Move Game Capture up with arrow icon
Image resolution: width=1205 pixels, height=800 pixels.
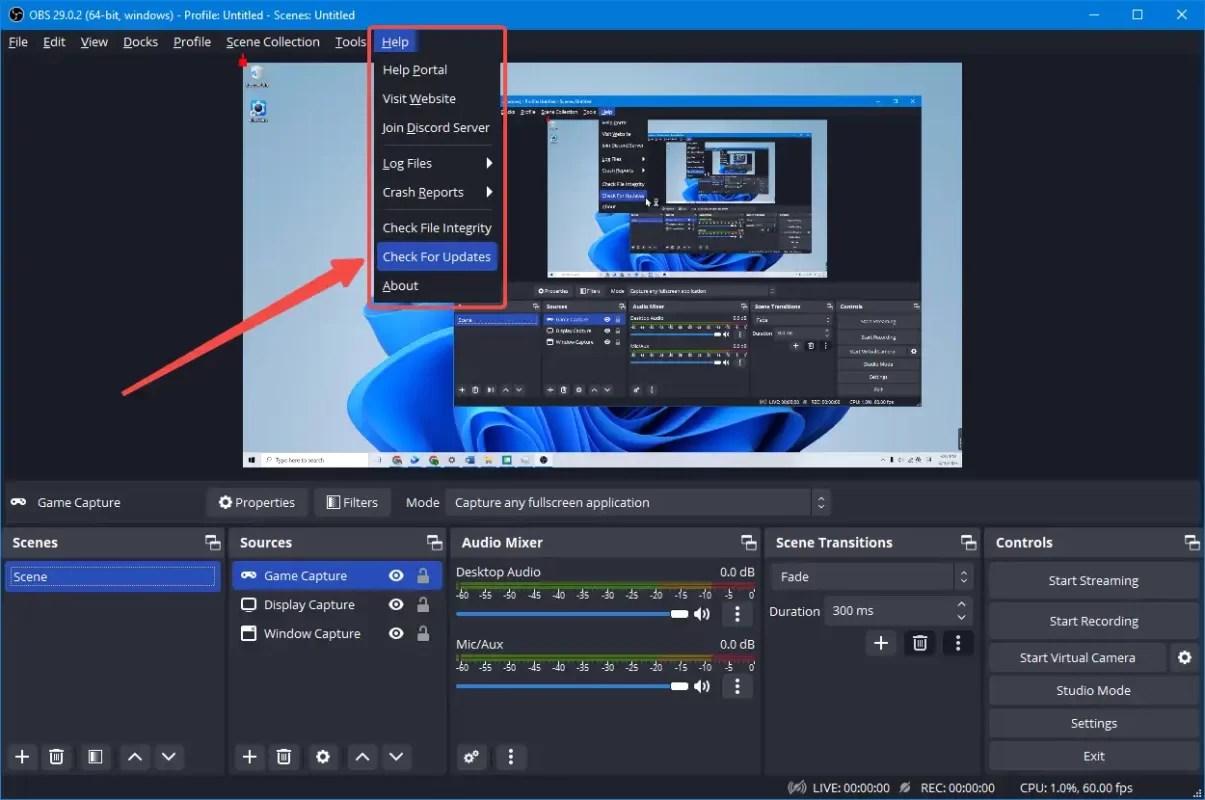[361, 757]
